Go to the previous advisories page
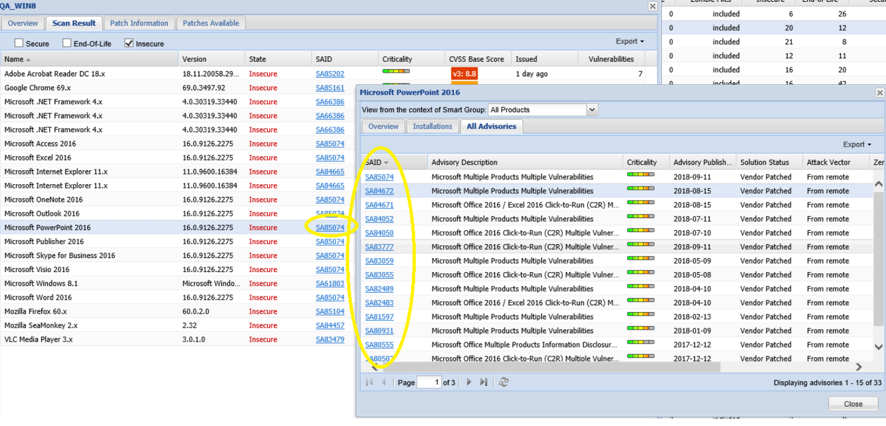Screen dimensions: 886x426 tap(383, 382)
